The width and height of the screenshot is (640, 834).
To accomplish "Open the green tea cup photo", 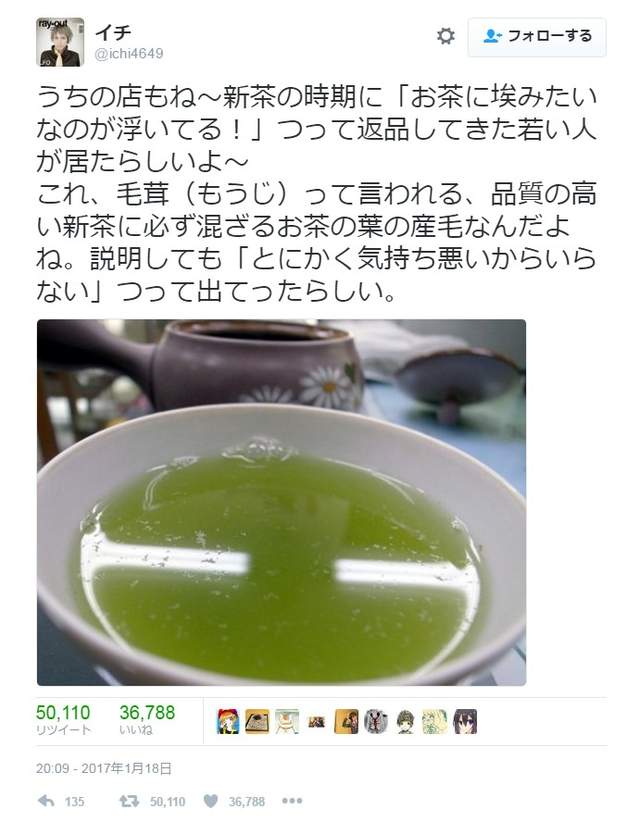I will (281, 502).
